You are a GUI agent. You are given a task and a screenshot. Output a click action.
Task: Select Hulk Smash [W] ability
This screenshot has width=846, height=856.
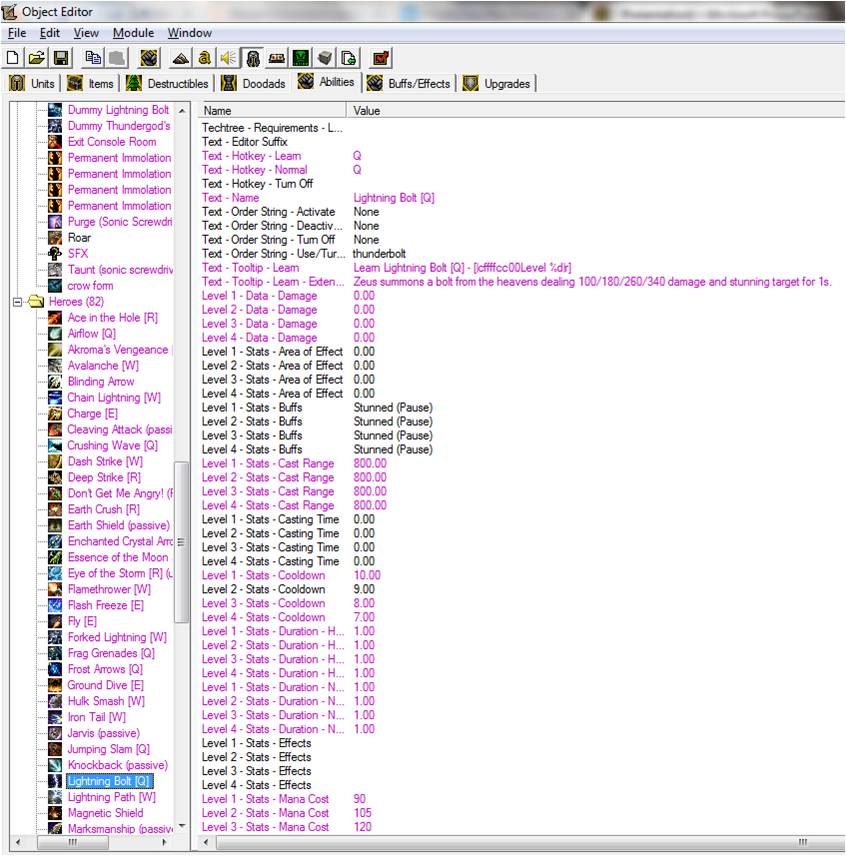tap(106, 701)
